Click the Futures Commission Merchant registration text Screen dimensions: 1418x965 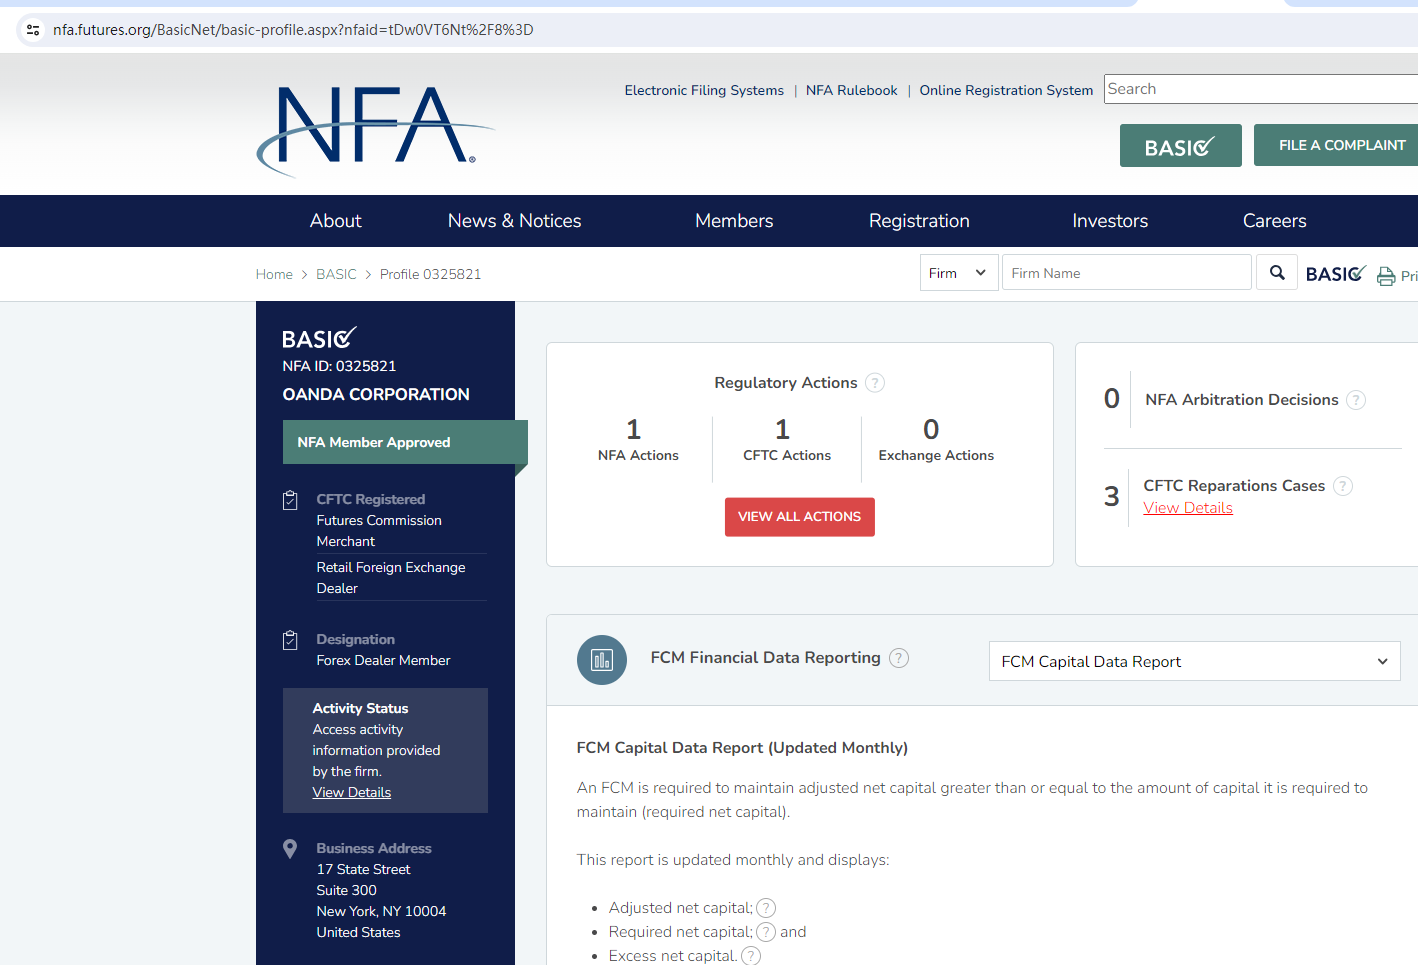(x=379, y=531)
